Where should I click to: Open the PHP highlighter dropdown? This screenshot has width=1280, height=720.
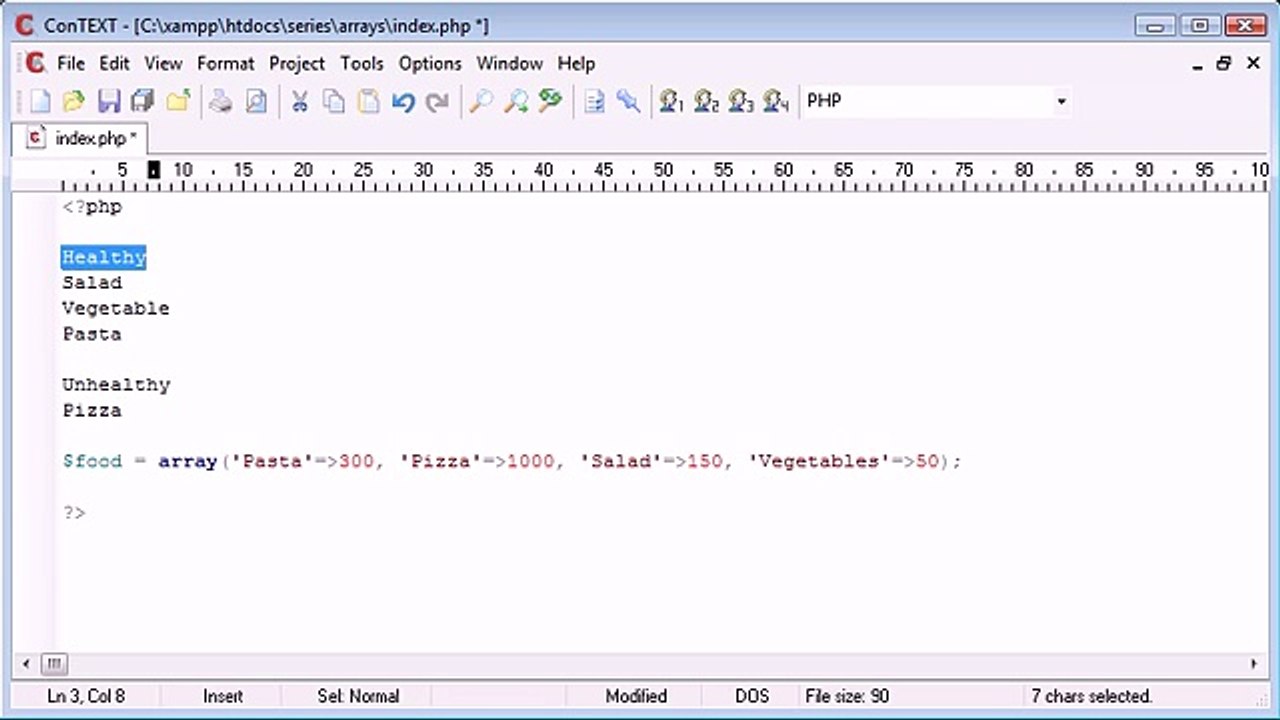1061,101
